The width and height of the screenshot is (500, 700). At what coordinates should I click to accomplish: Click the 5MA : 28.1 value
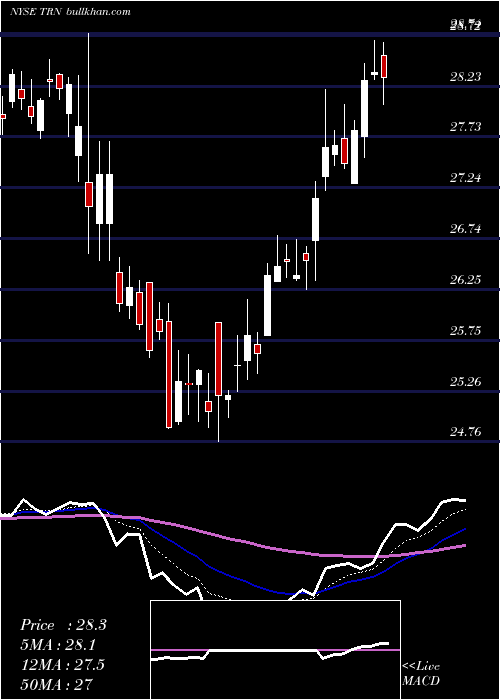(58, 645)
